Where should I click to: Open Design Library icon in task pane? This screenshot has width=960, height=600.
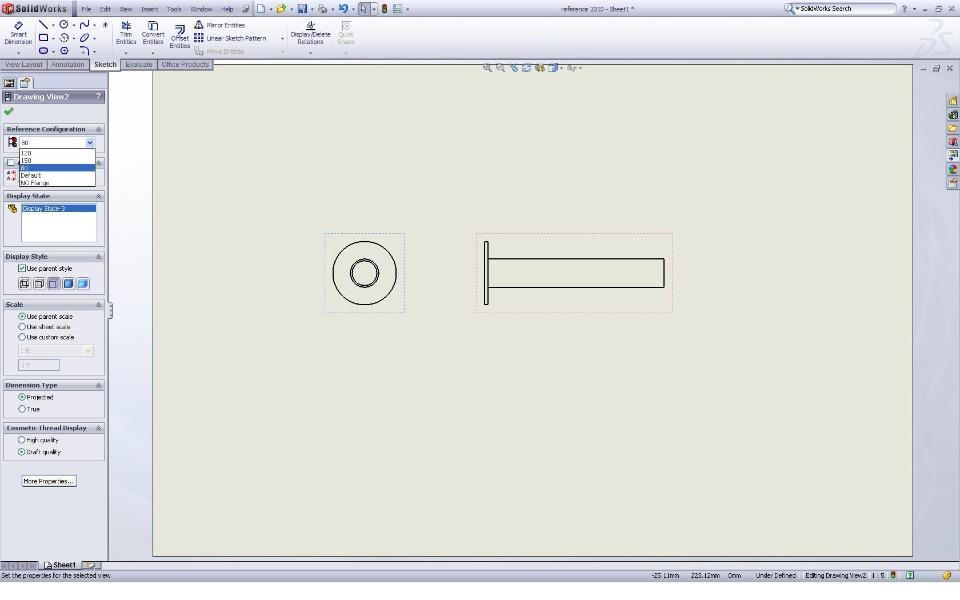click(x=953, y=114)
